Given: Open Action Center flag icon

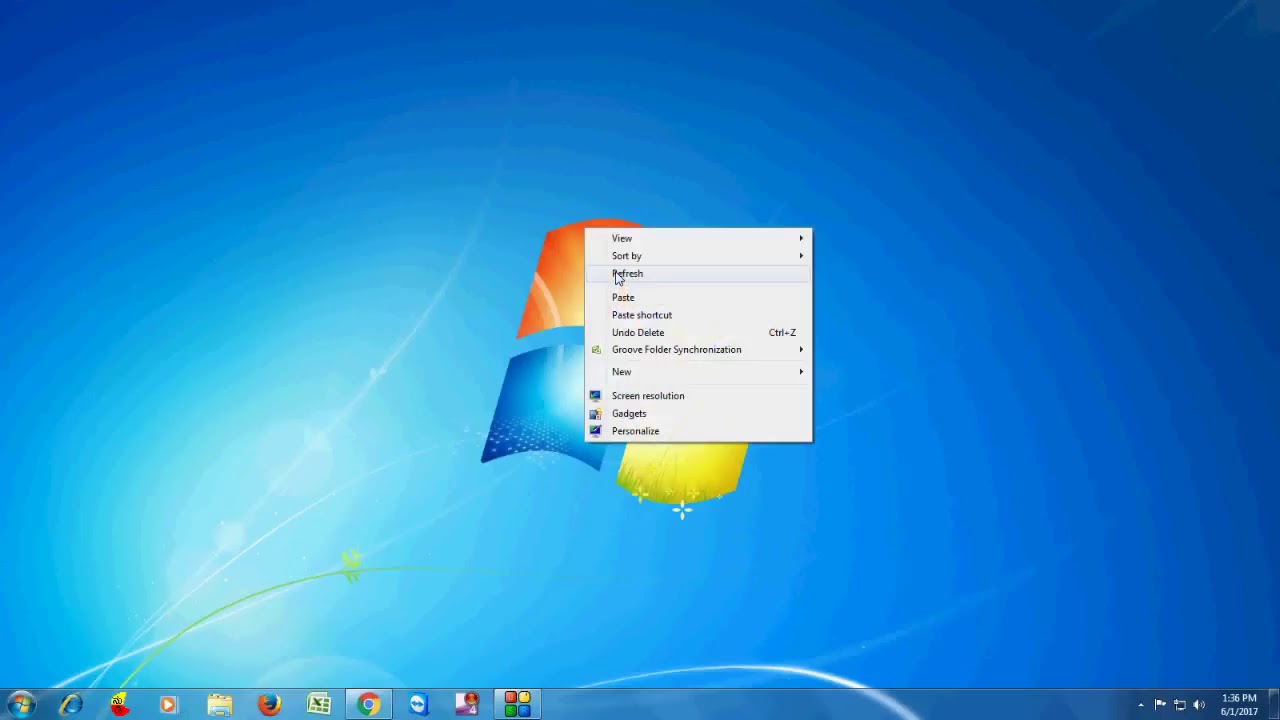Looking at the screenshot, I should click(x=1160, y=705).
